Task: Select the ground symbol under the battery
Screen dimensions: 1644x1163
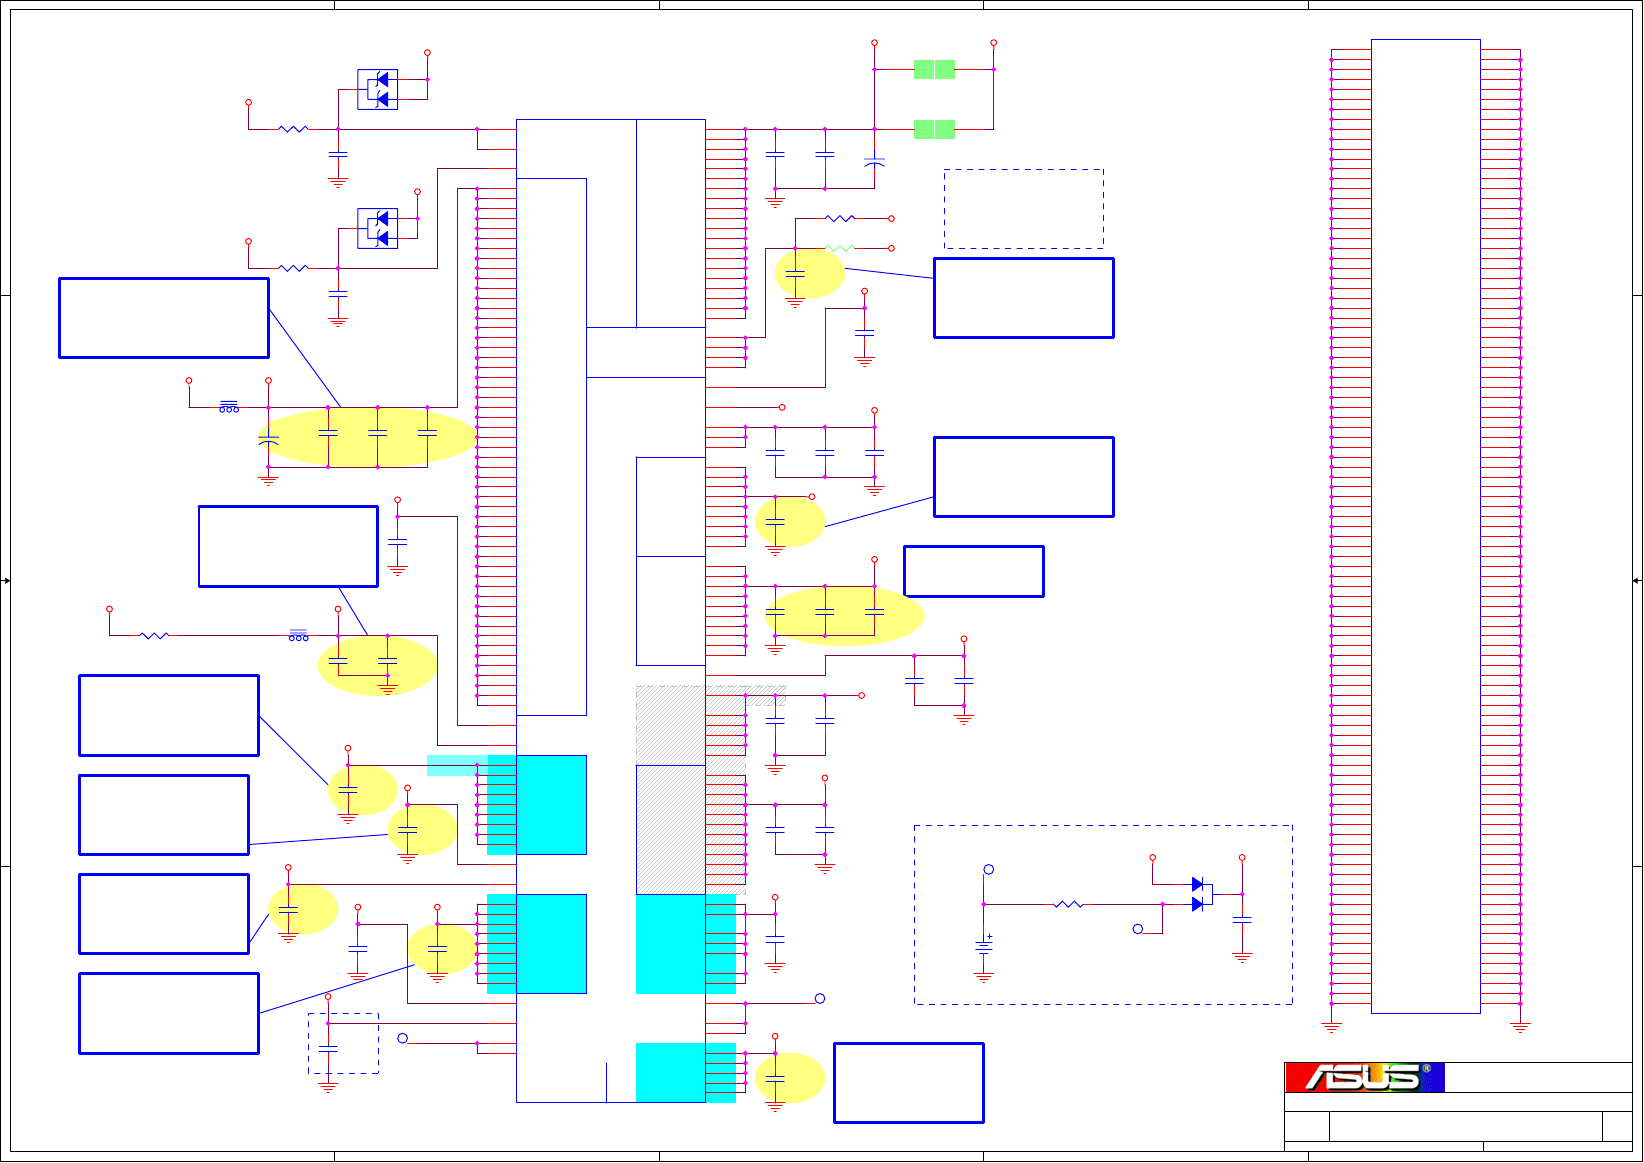Action: (984, 977)
